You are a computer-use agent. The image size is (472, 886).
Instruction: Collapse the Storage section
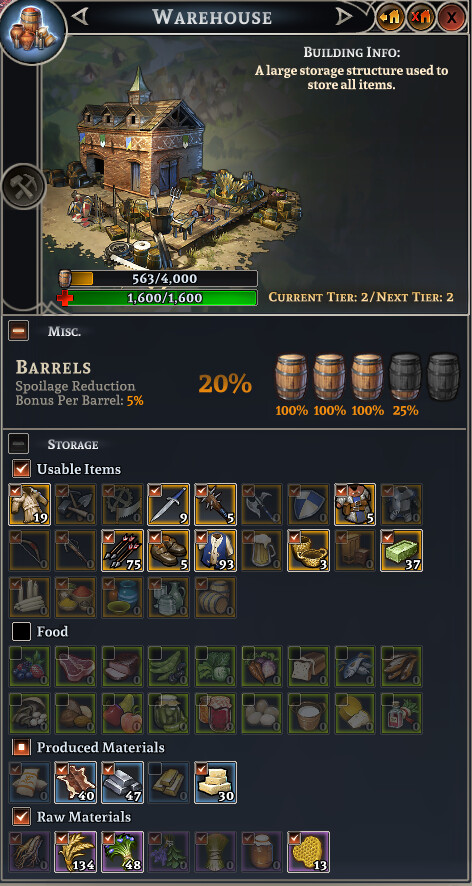click(x=18, y=444)
